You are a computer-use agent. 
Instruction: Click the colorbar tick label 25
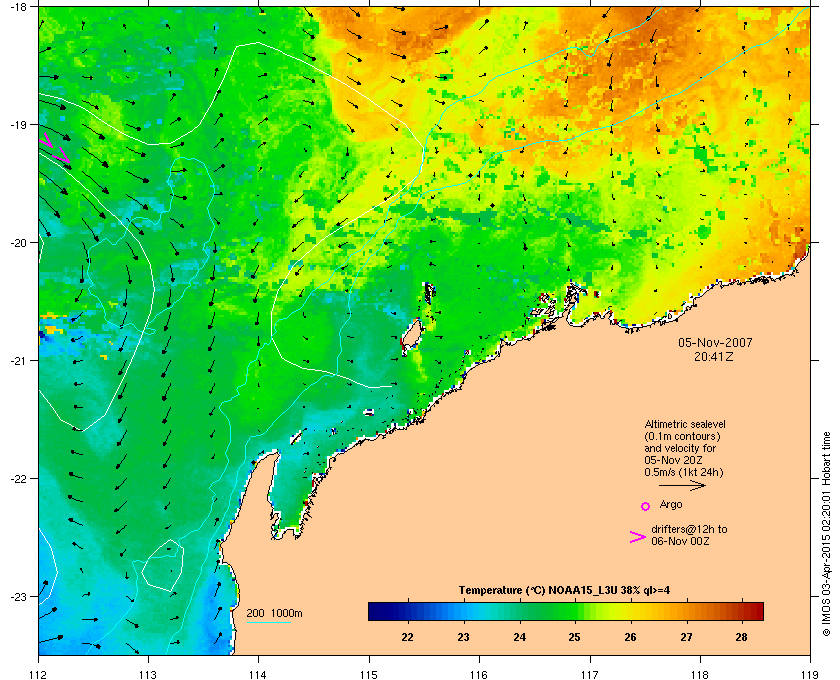pos(575,637)
